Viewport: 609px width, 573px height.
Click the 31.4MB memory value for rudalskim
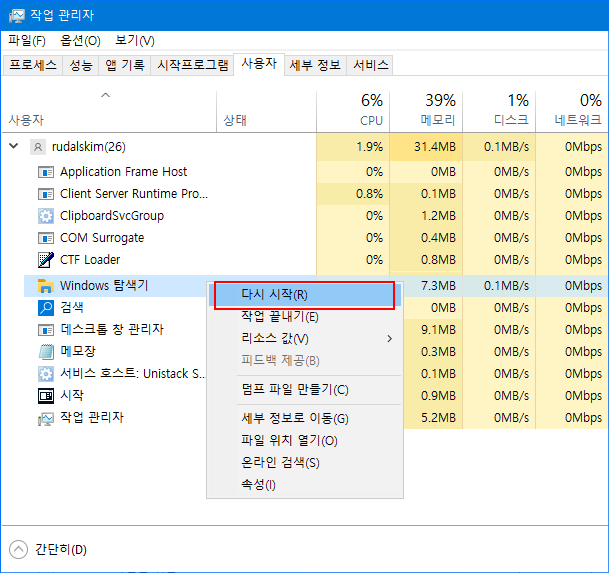tap(435, 147)
